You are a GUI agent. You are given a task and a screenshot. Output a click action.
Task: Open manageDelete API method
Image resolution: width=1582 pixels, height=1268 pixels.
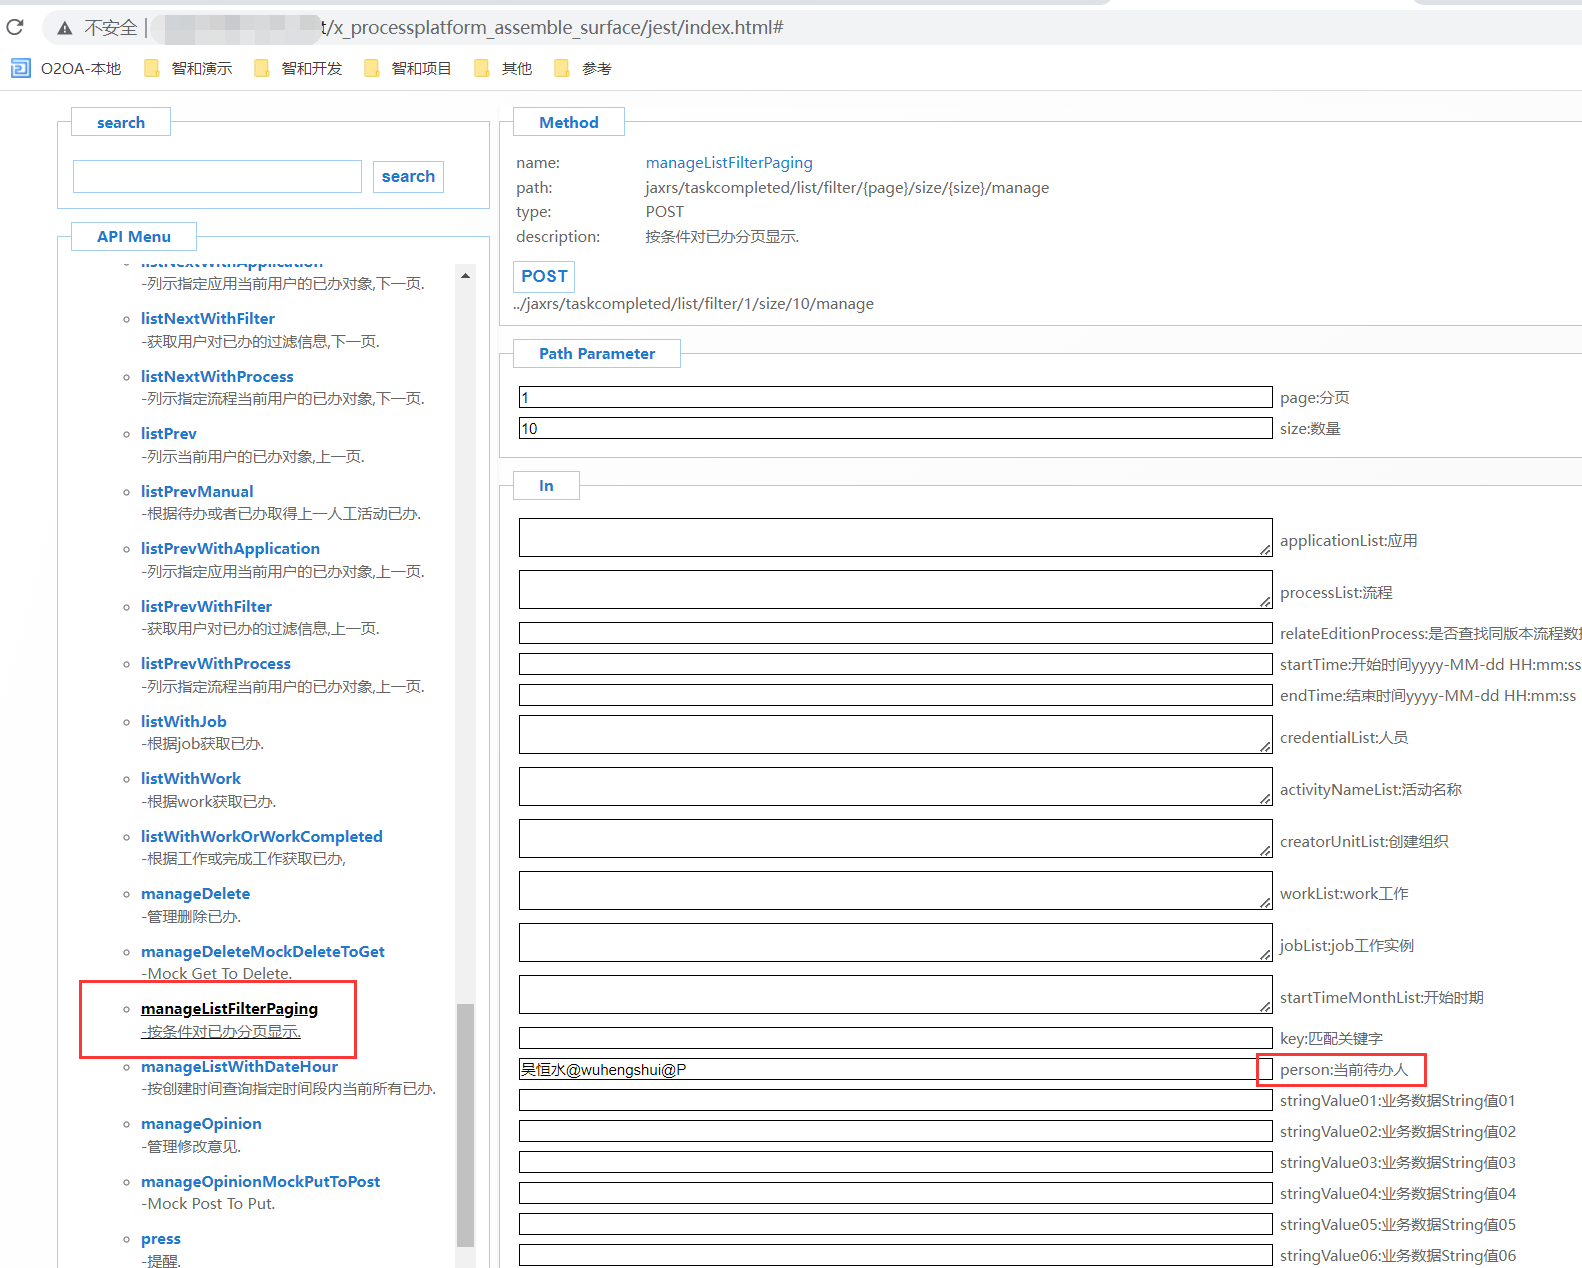coord(195,893)
